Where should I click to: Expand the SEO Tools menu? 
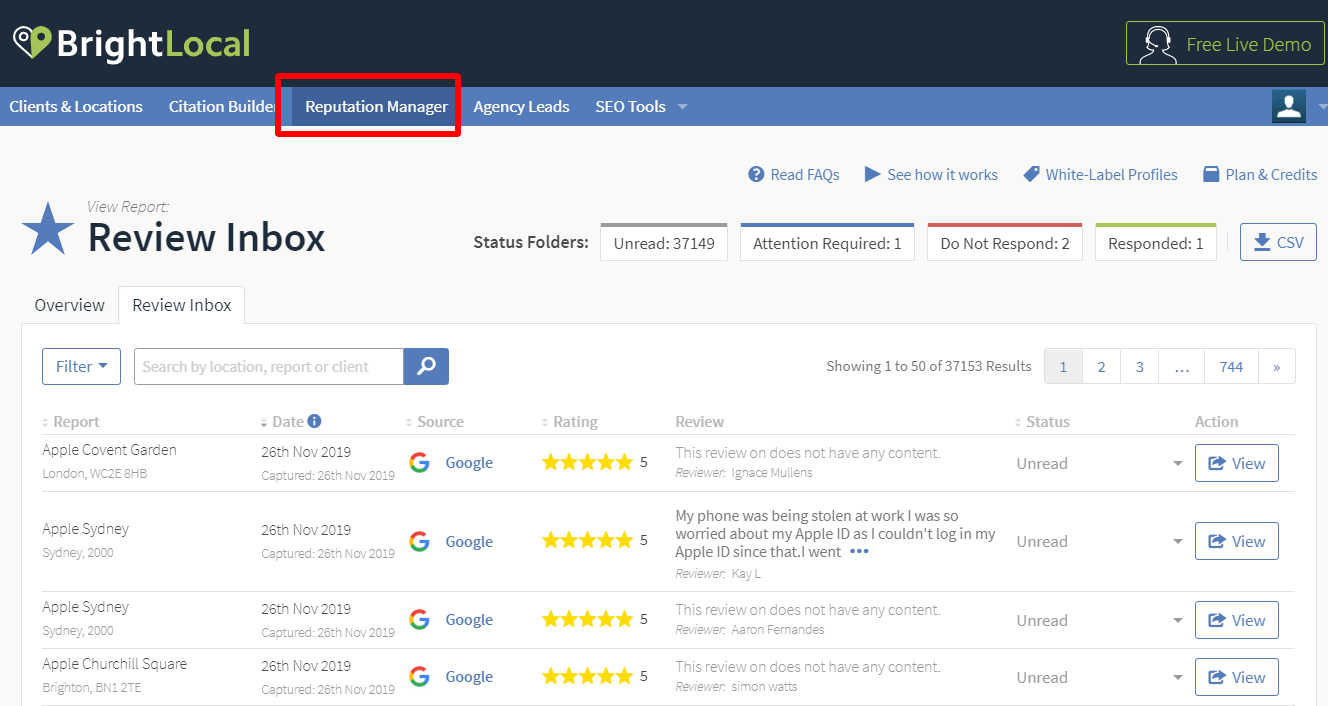click(x=641, y=106)
